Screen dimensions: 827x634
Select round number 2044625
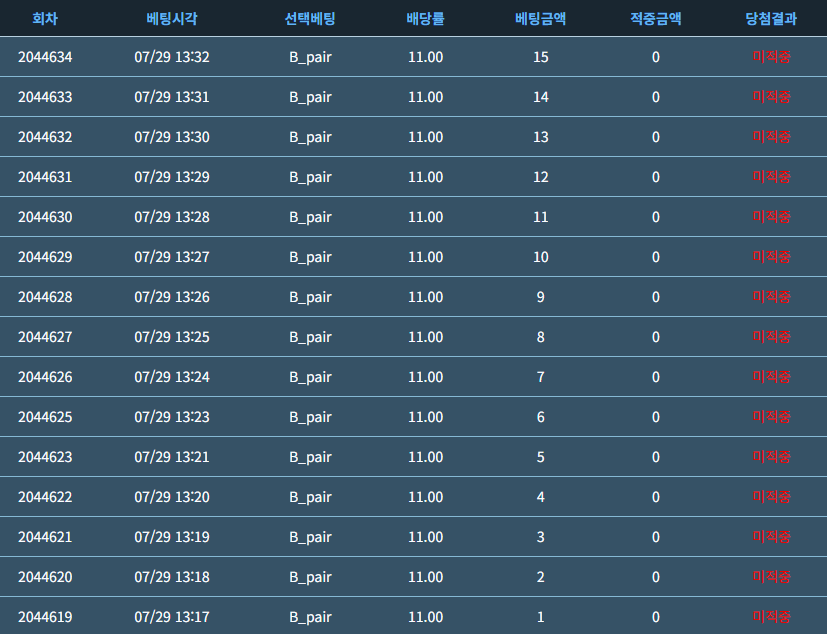click(45, 417)
